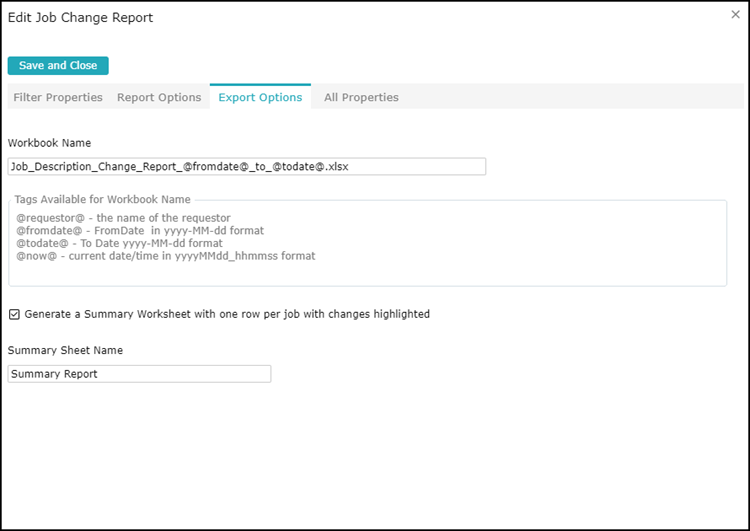Click the Workbook Name label

49,143
